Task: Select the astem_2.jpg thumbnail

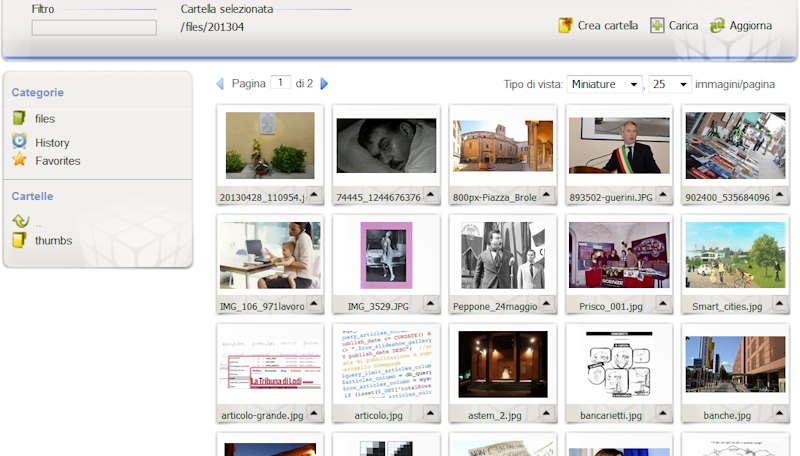Action: tap(503, 364)
